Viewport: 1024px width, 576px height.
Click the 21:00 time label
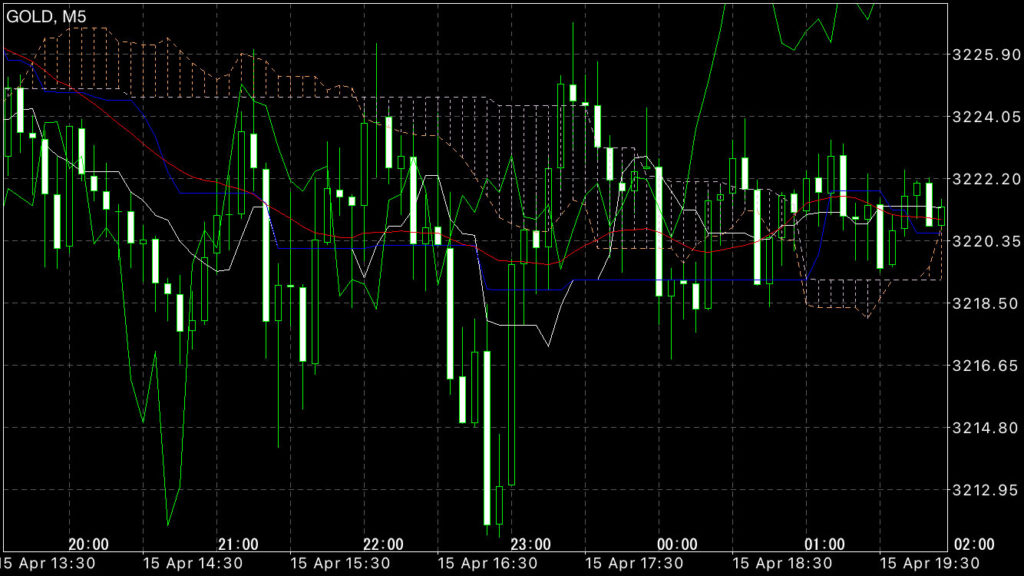[x=238, y=544]
